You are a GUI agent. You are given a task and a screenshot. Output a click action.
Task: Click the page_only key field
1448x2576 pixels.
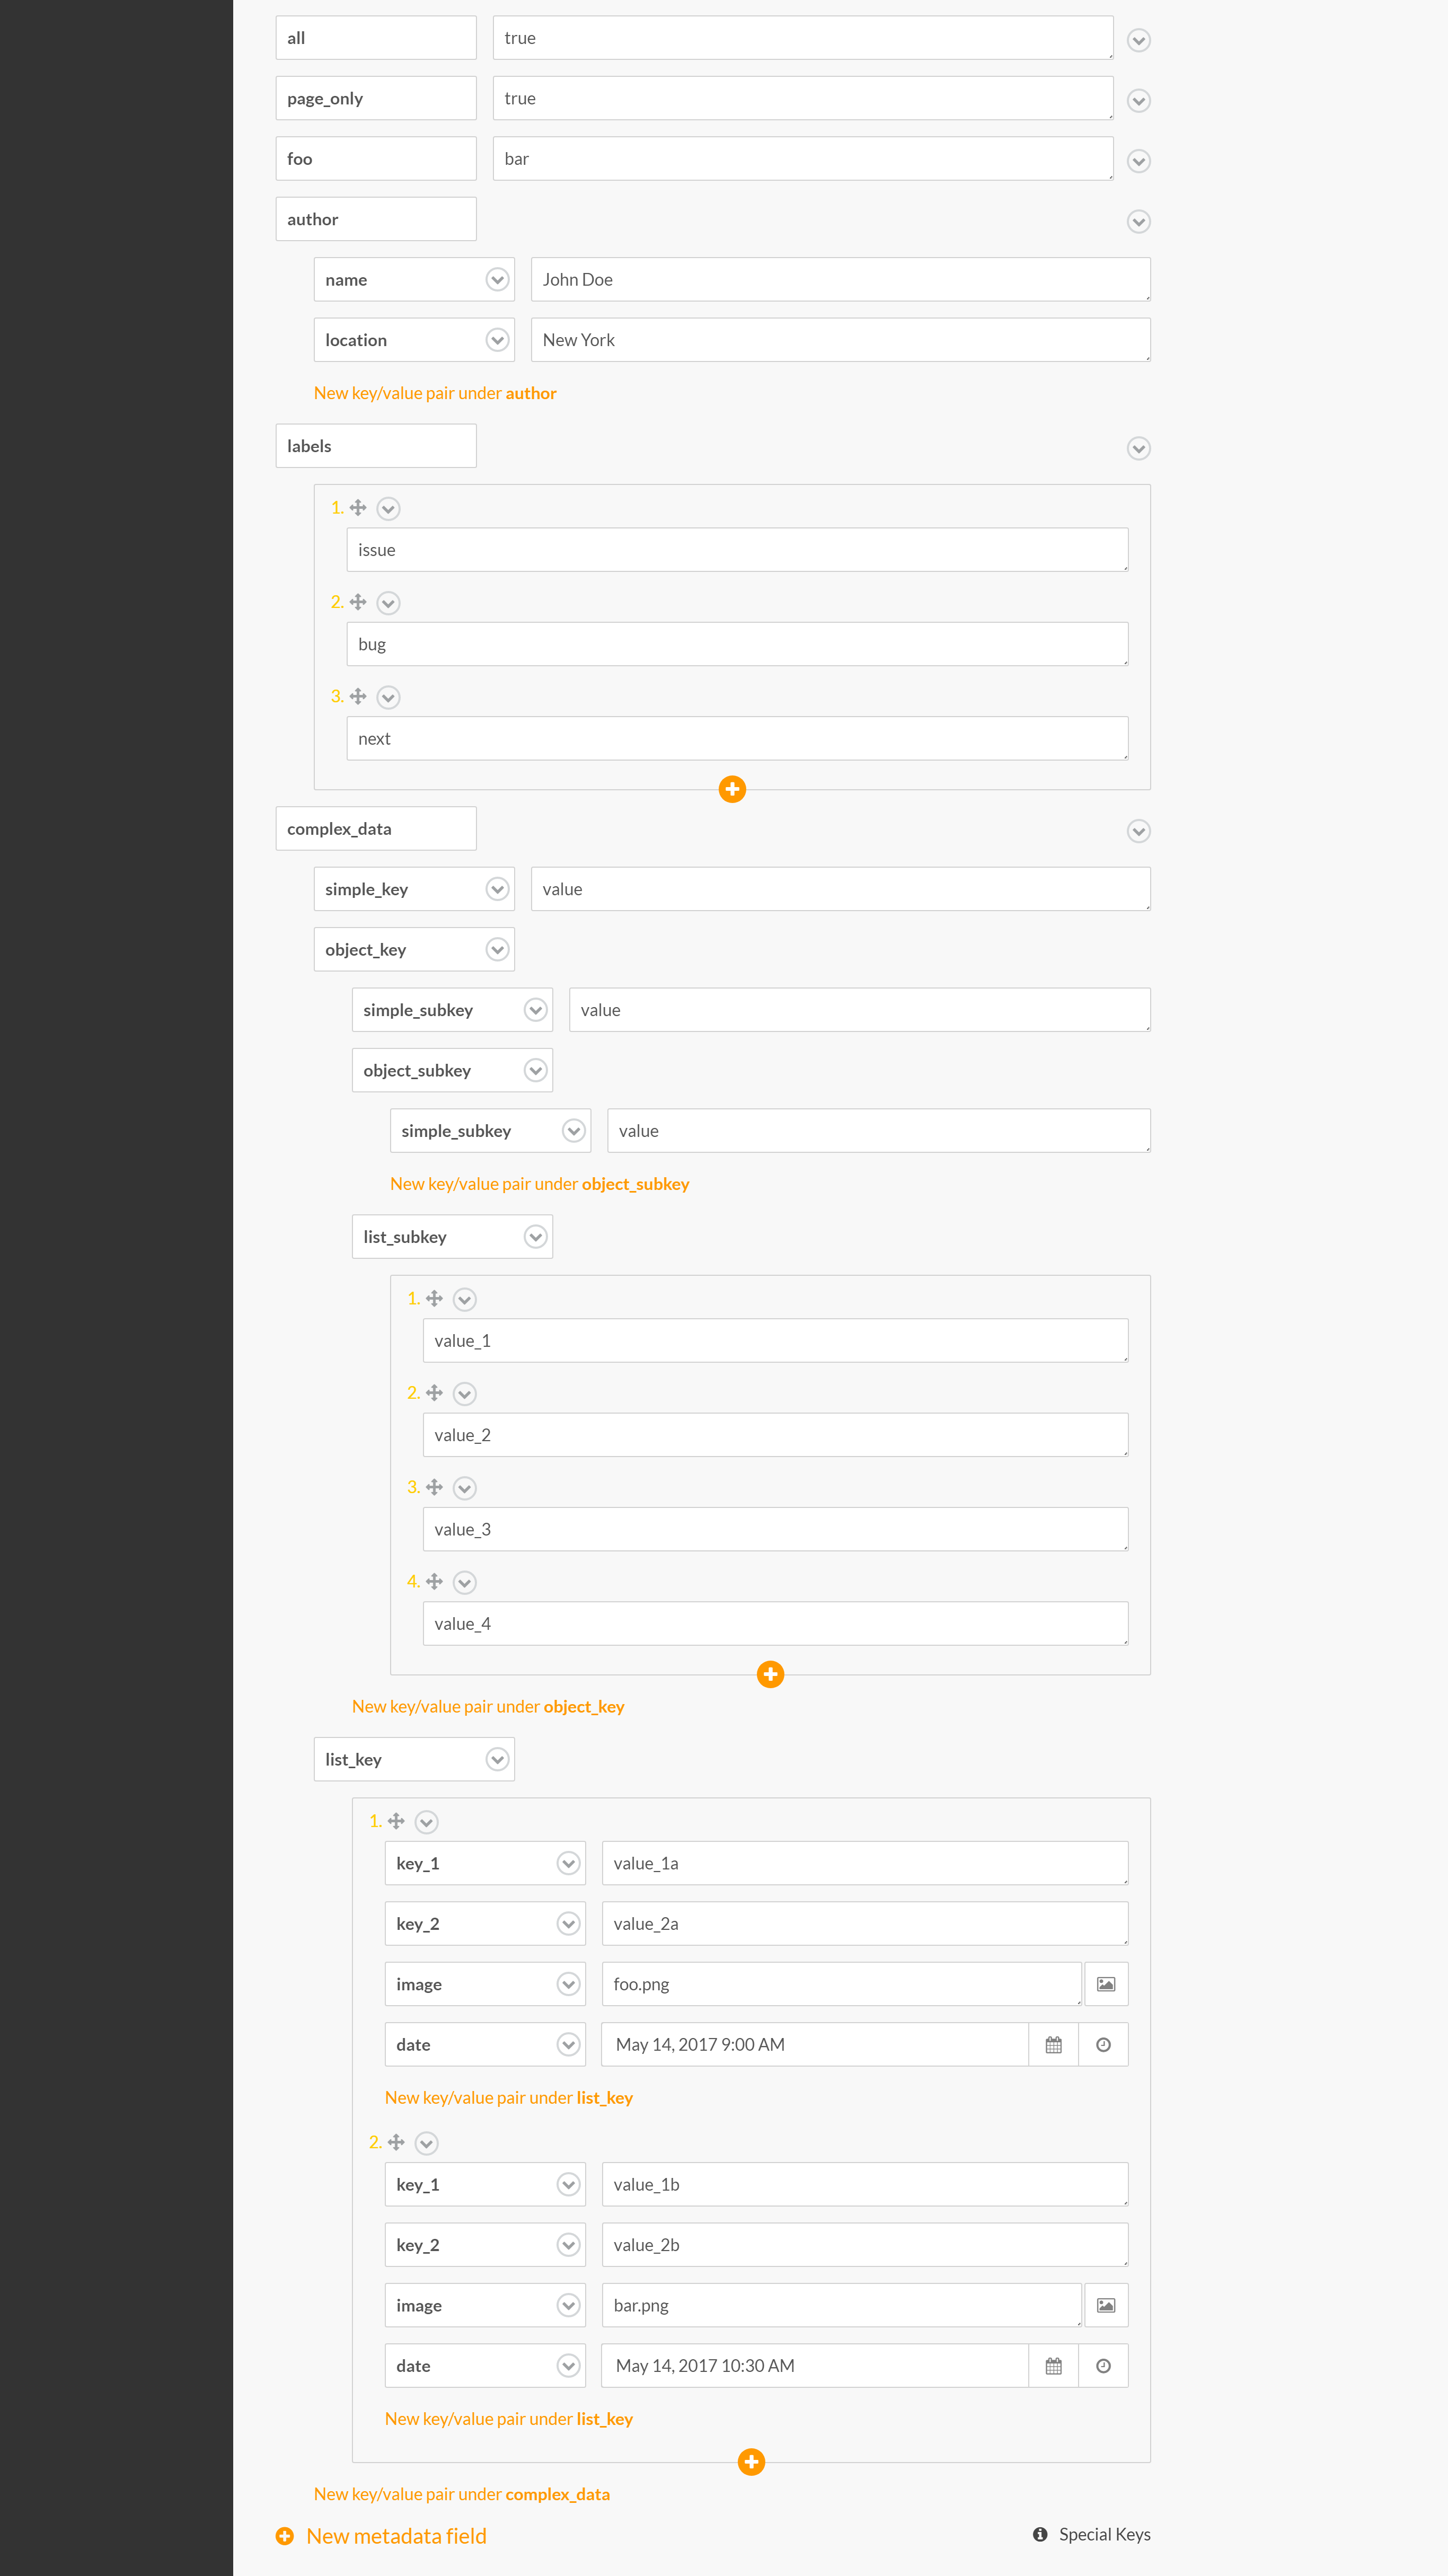(x=375, y=99)
